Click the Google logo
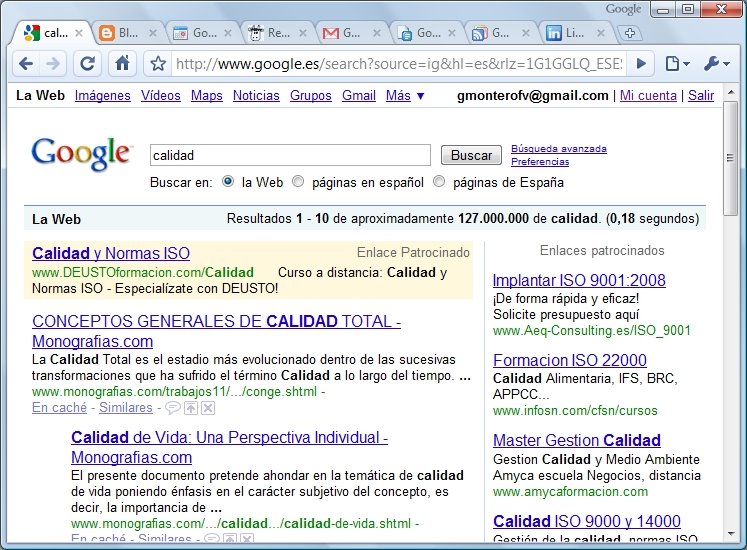Viewport: 747px width, 550px height. tap(81, 153)
